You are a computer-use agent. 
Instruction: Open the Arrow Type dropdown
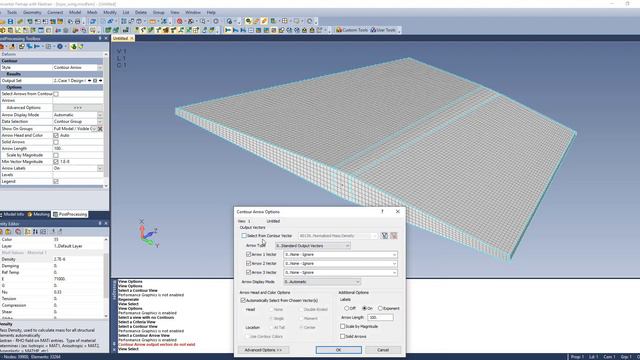313,246
